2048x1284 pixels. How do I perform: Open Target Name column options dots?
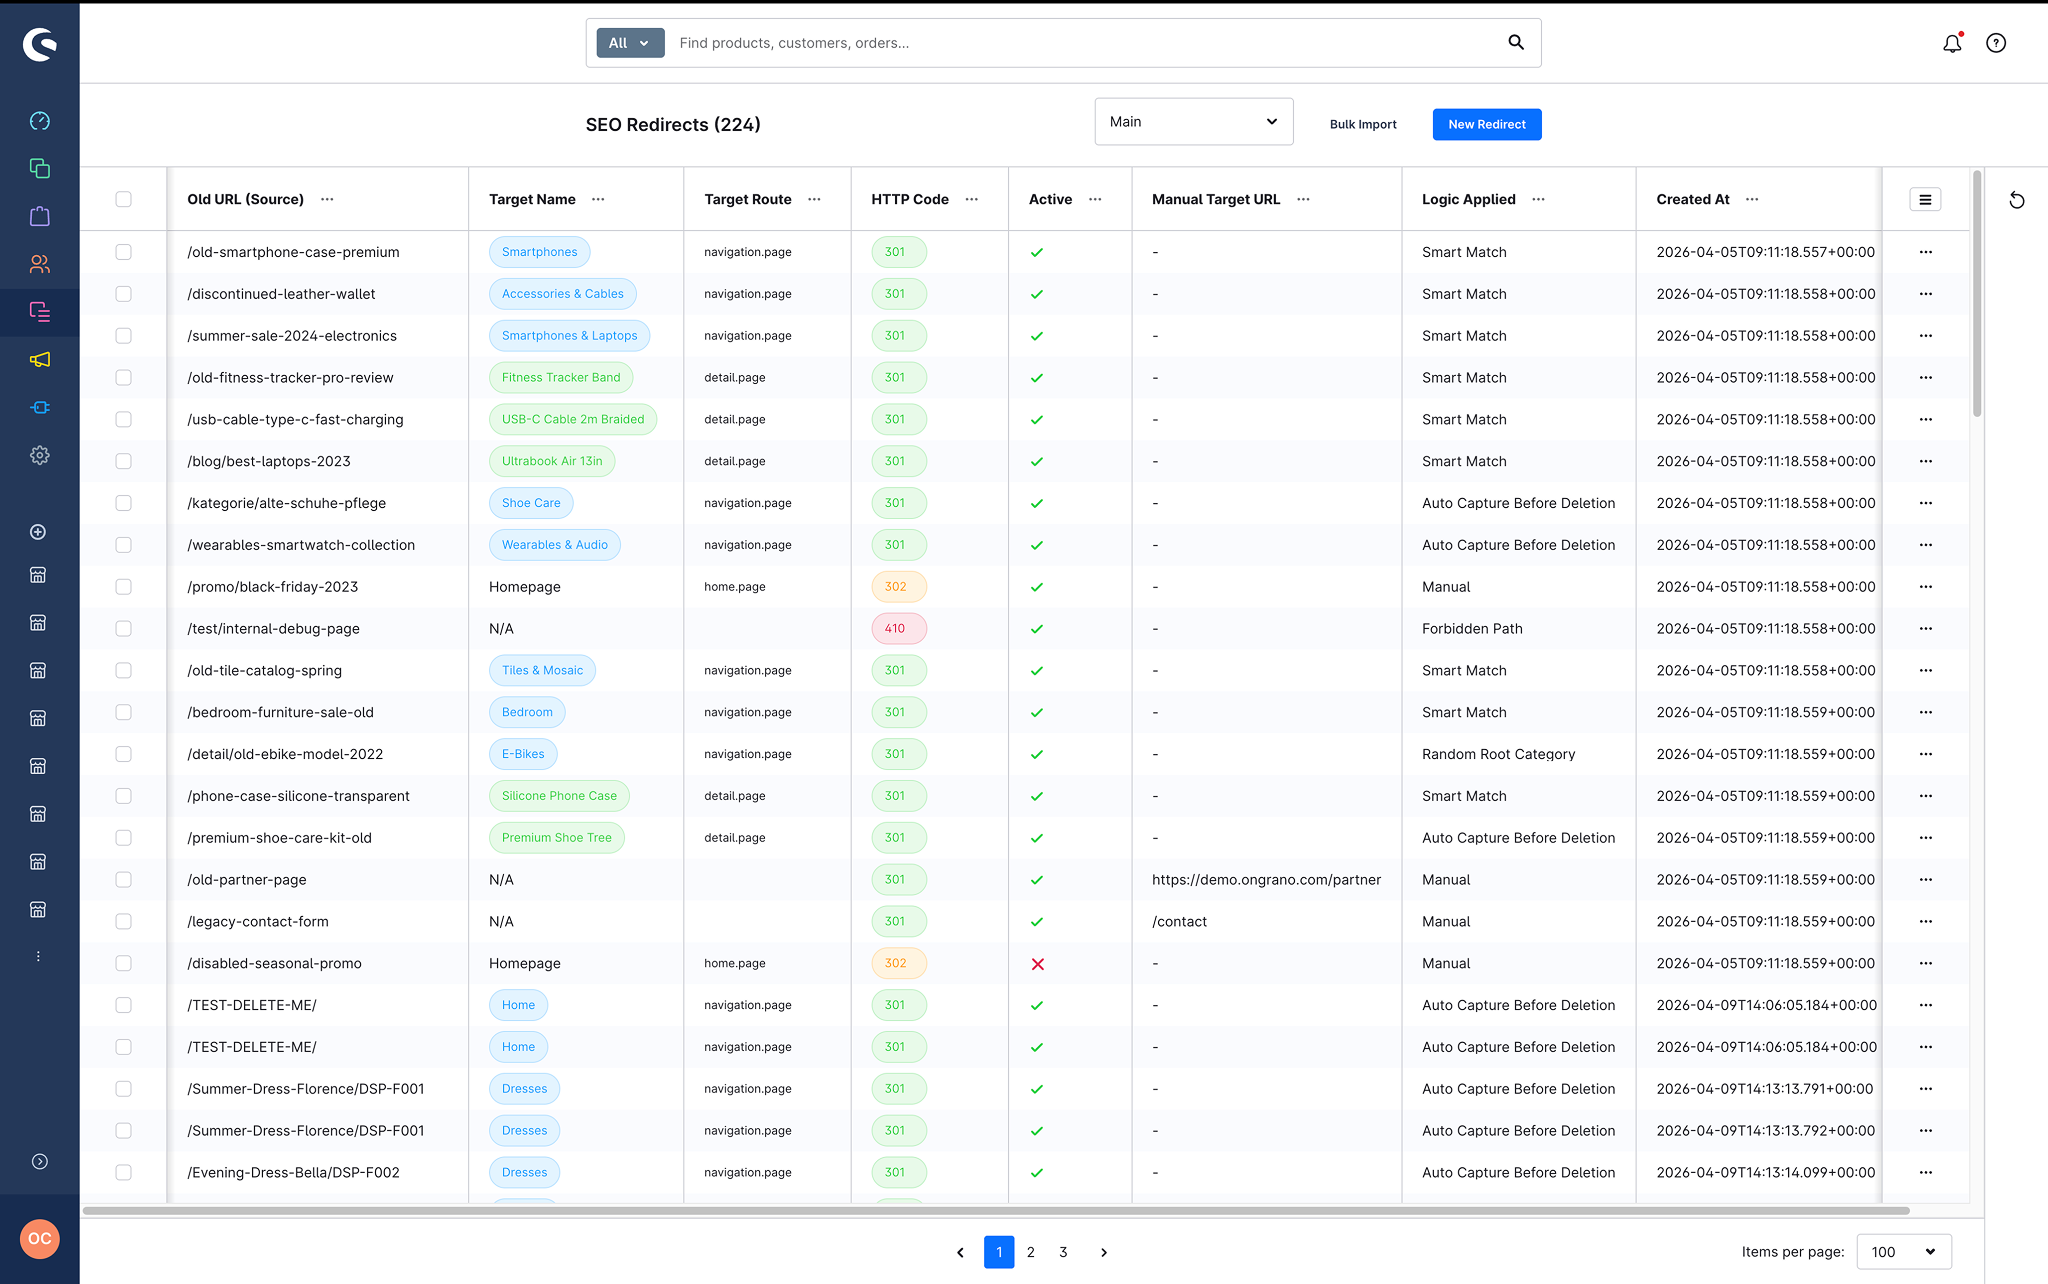coord(598,199)
